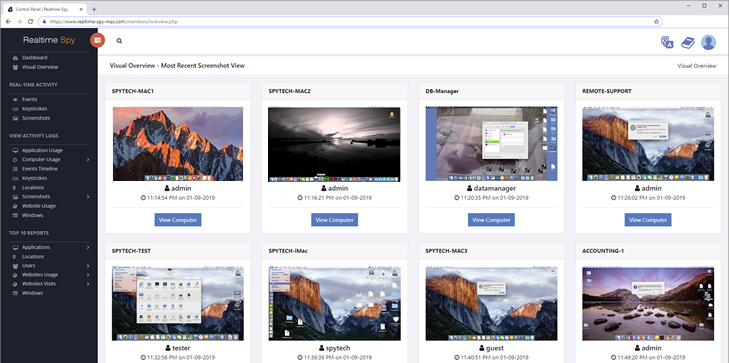Viewport: 729px width, 363px height.
Task: Open a new browser tab with plus
Action: pyautogui.click(x=94, y=9)
